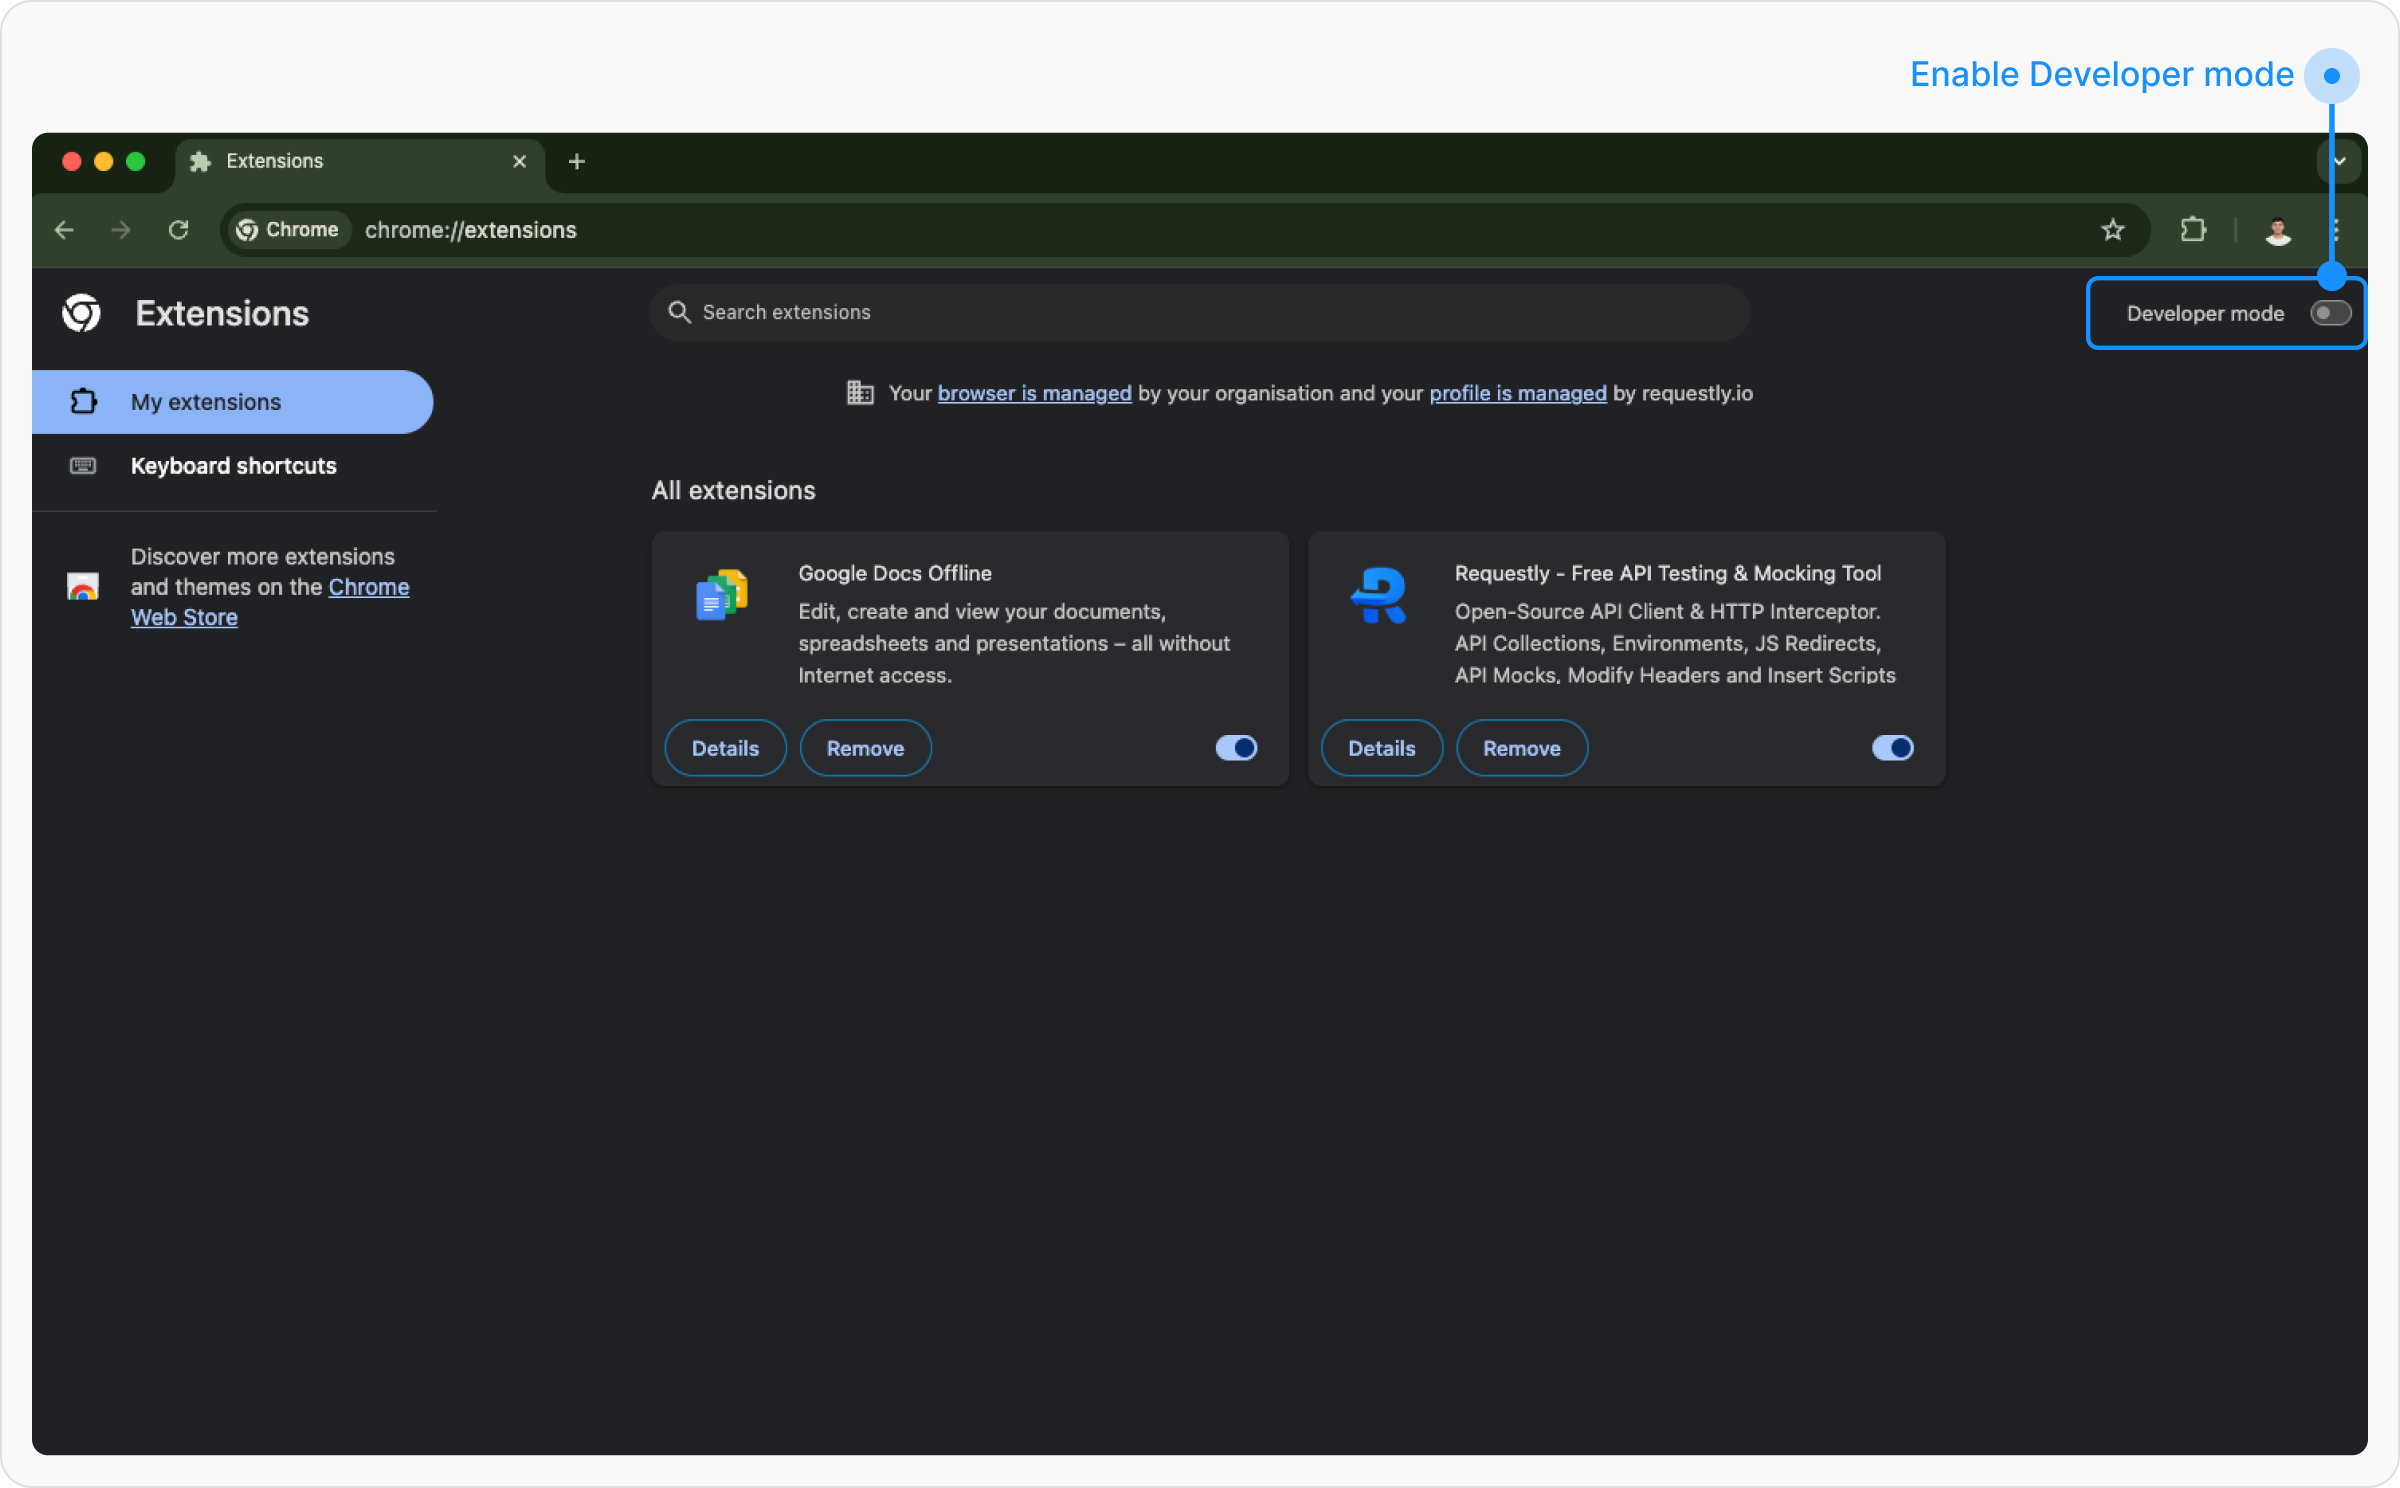Viewport: 2400px width, 1488px height.
Task: Turn off the Requestly extension toggle
Action: tap(1892, 748)
